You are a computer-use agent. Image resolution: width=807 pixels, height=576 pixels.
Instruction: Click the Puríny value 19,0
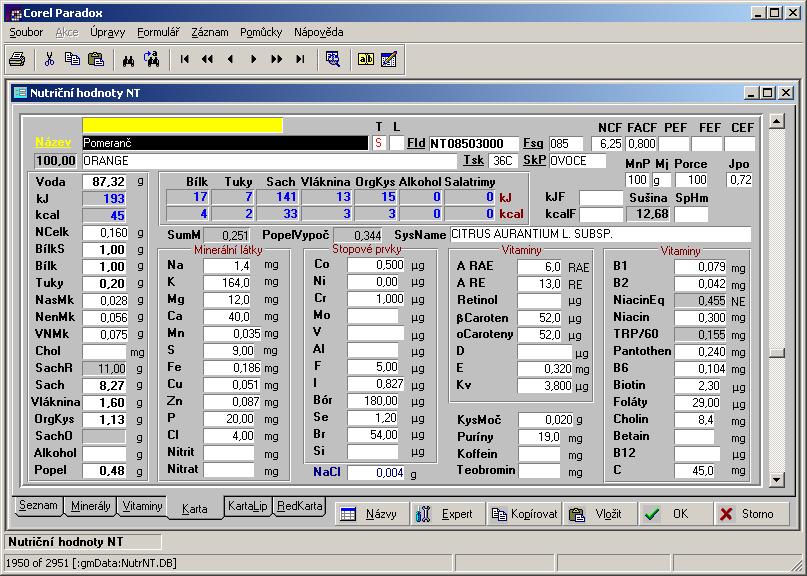click(x=539, y=437)
